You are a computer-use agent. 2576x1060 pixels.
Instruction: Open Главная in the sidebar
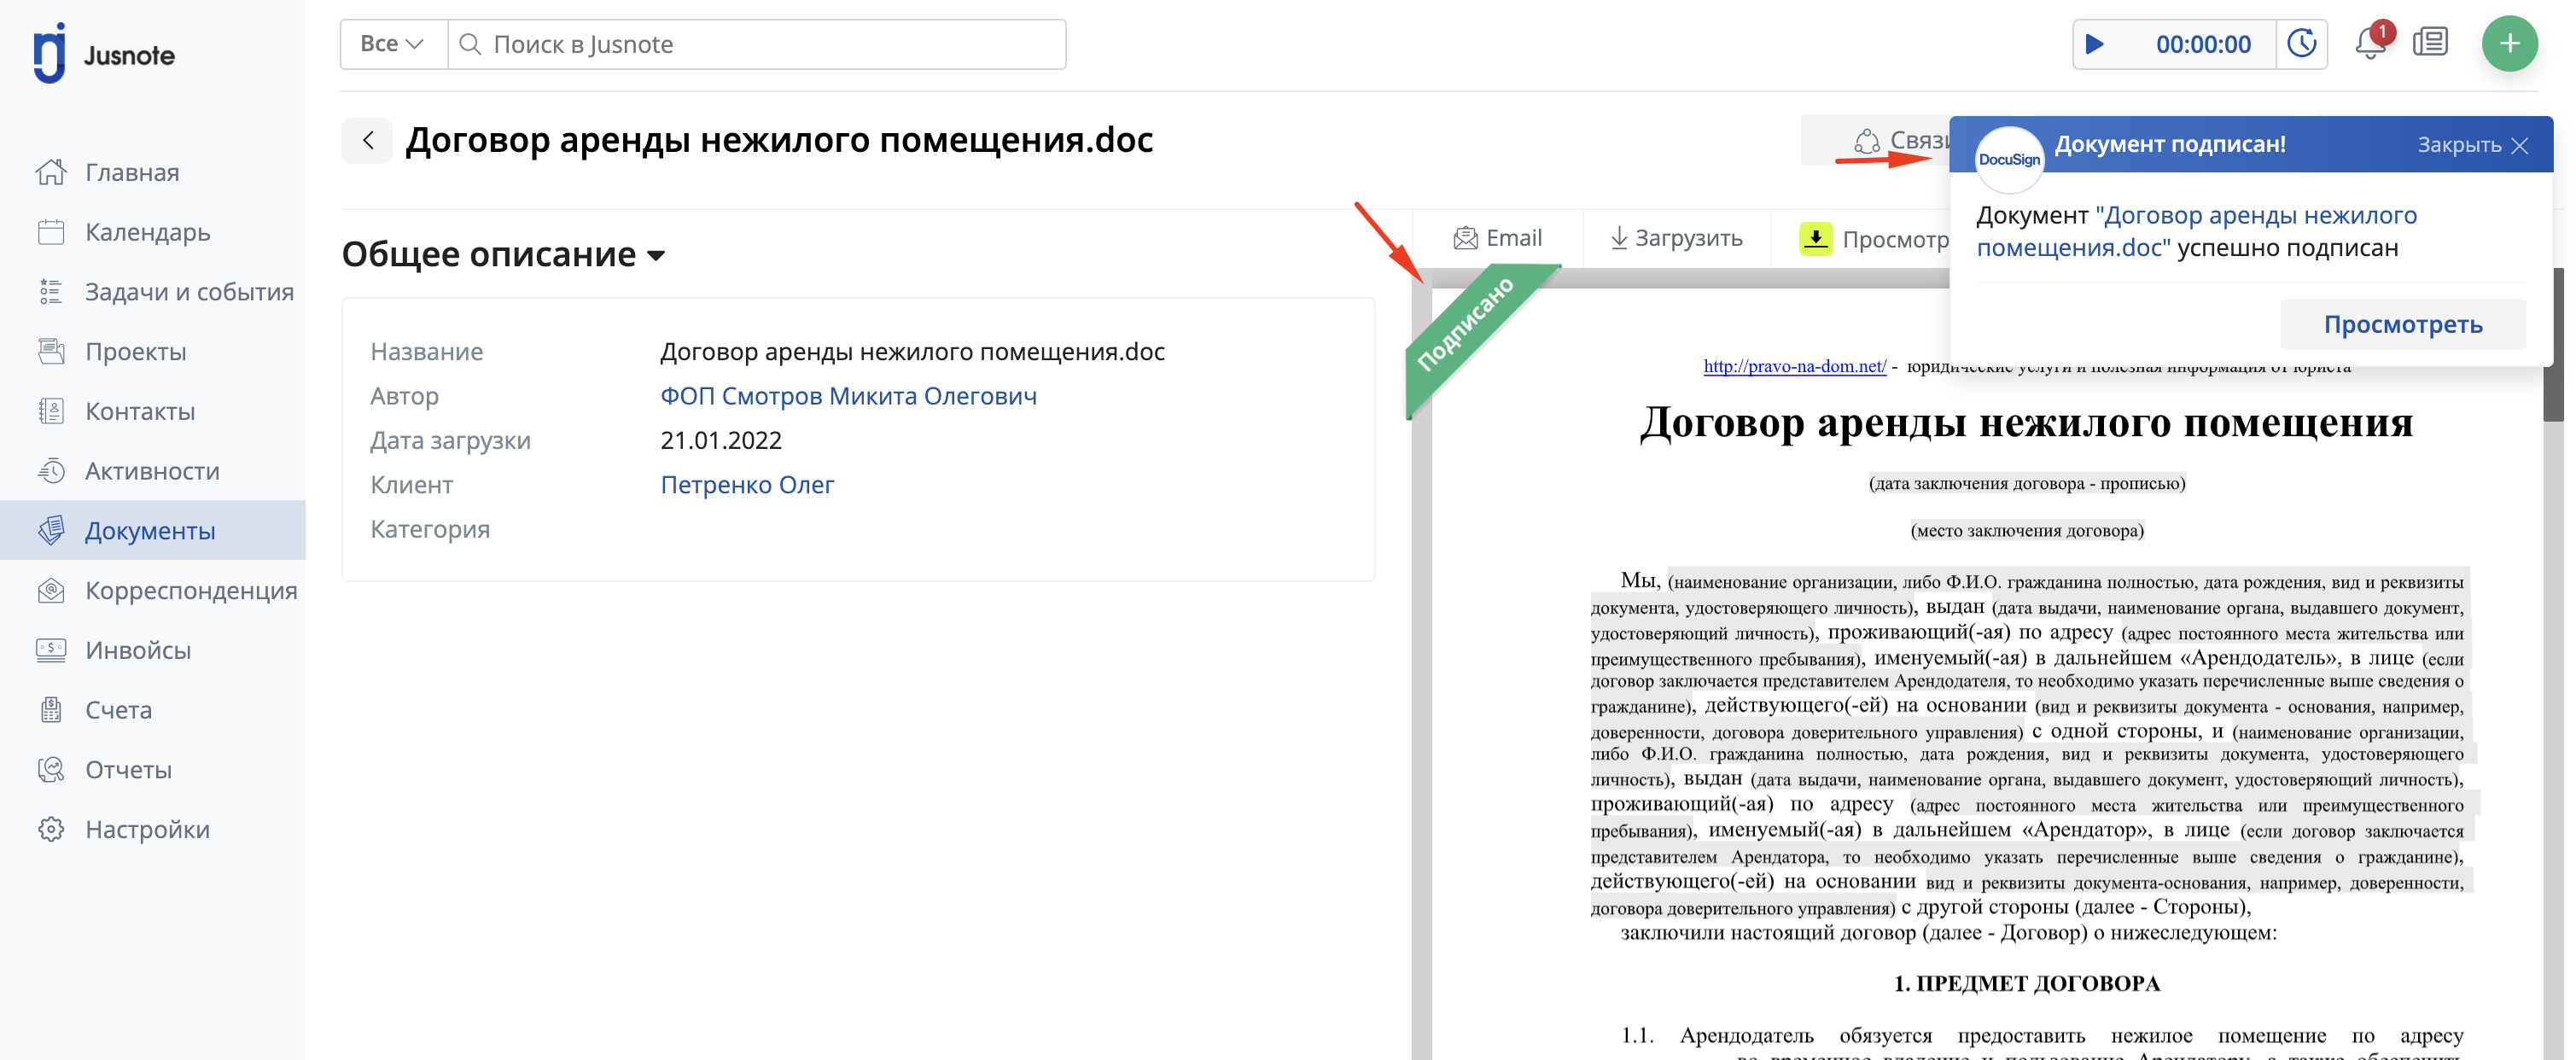132,172
